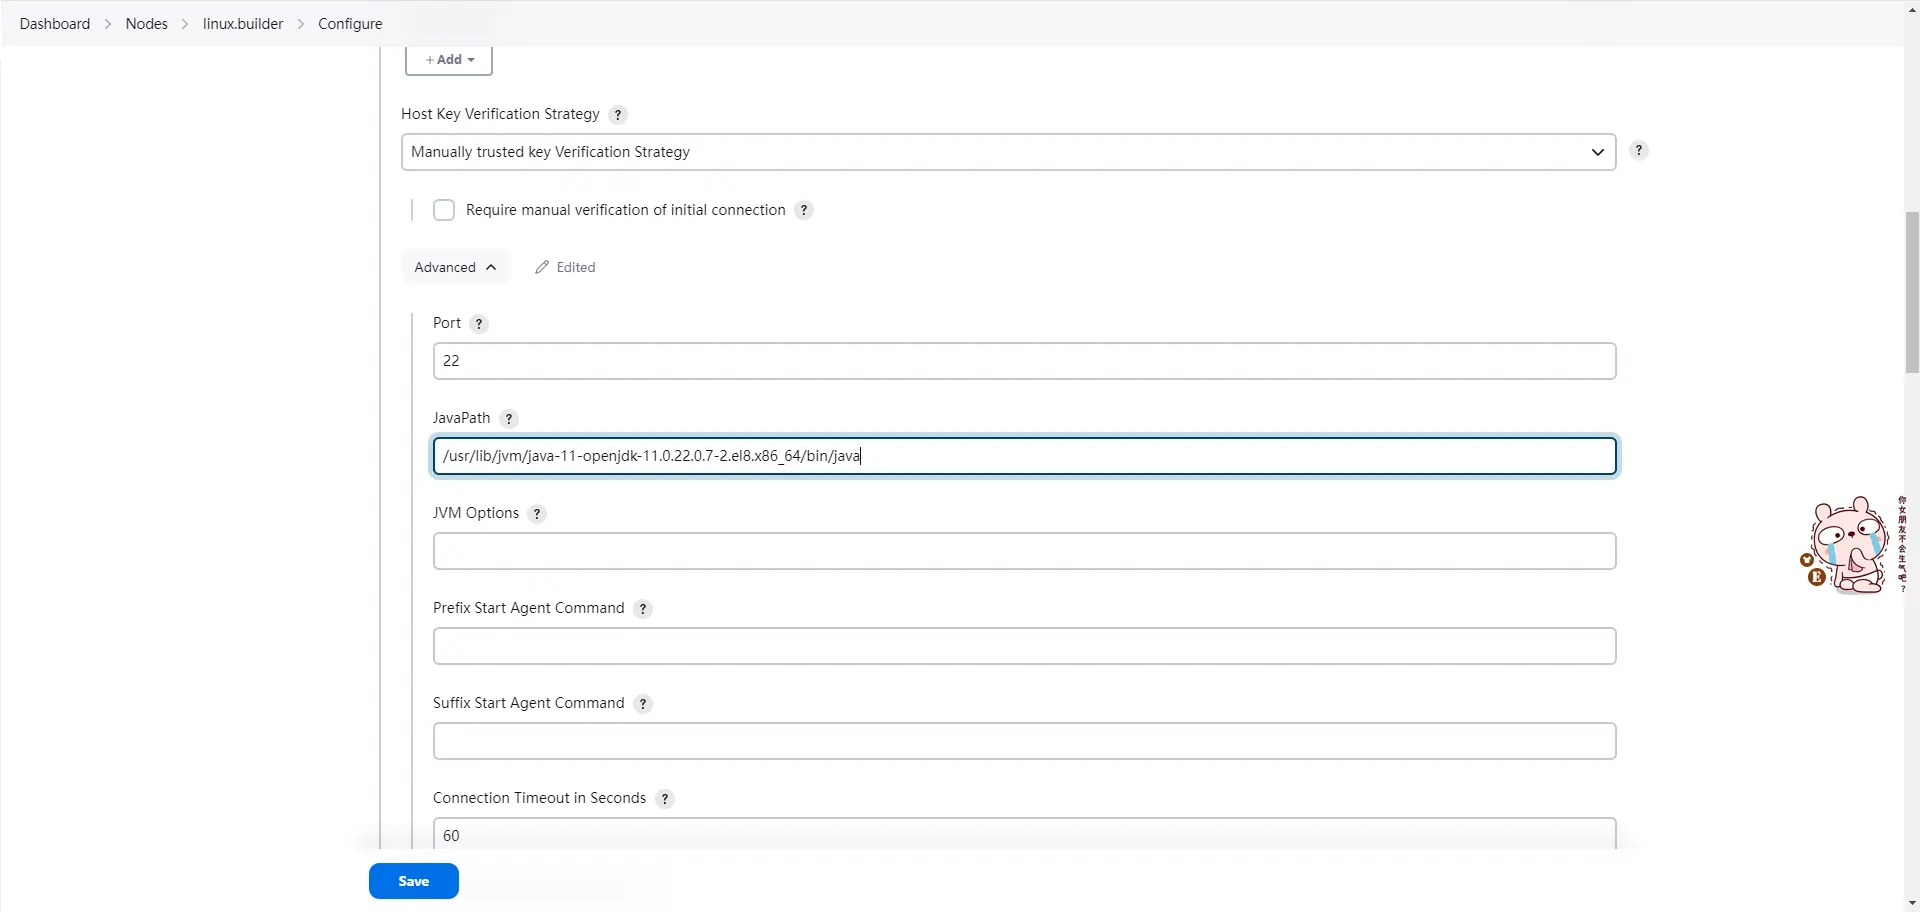Viewport: 1920px width, 912px height.
Task: Show help for JVM Options
Action: point(537,514)
